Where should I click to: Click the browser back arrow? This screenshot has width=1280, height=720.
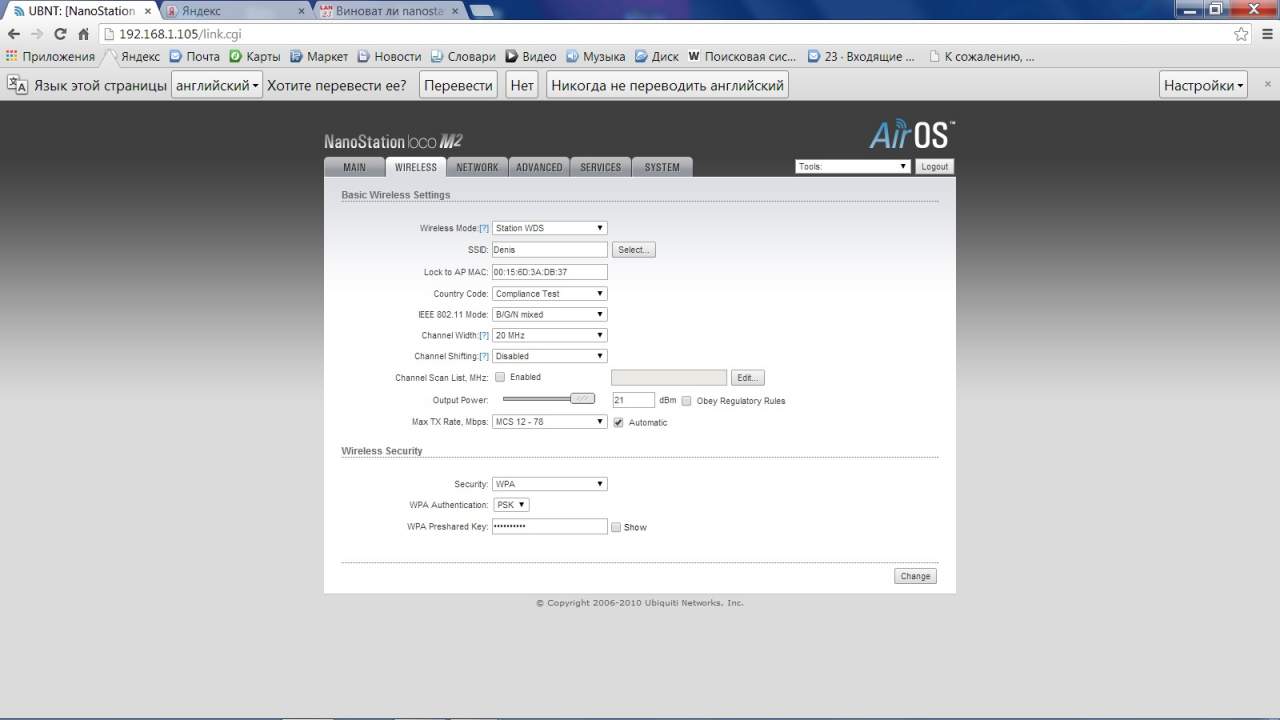(14, 34)
